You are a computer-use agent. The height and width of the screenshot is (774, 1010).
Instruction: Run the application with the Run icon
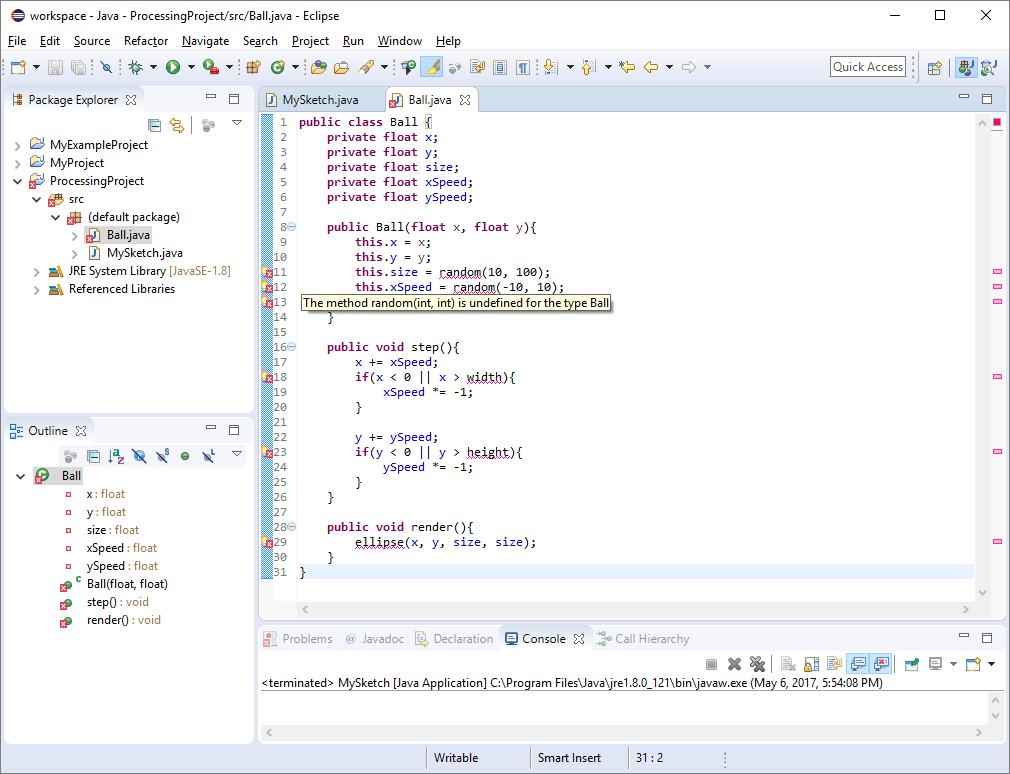coord(172,67)
